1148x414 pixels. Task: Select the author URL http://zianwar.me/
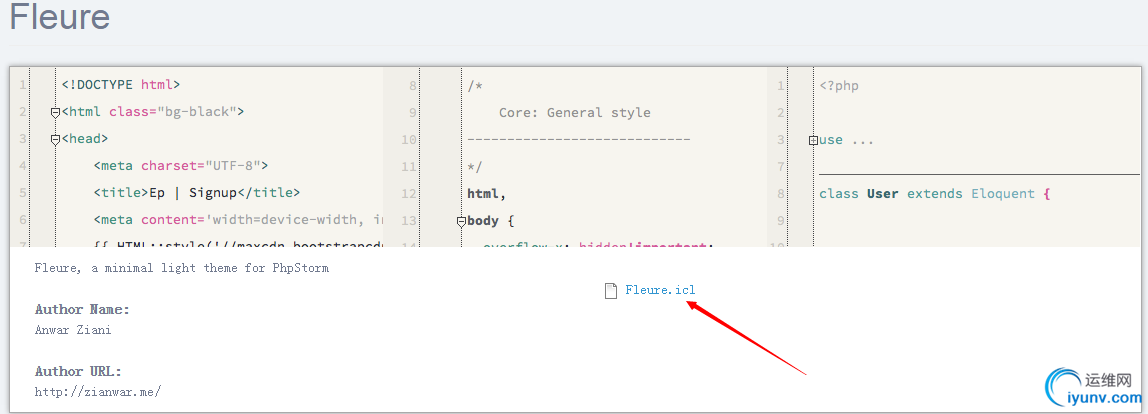click(97, 392)
